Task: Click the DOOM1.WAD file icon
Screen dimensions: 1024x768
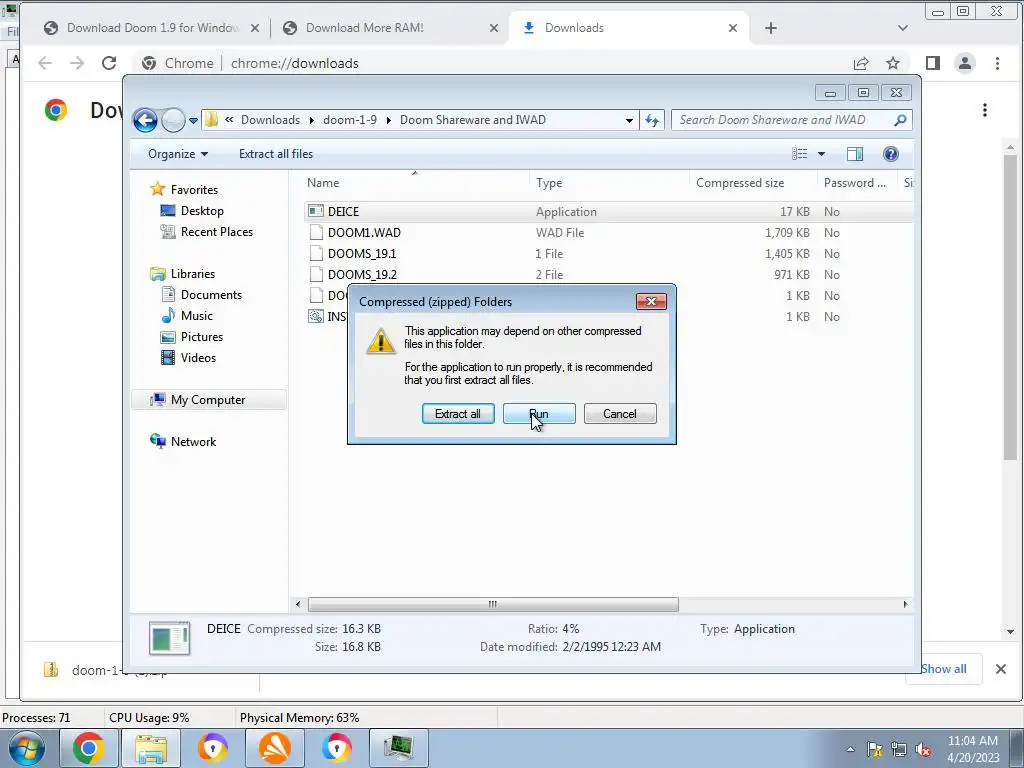Action: coord(316,232)
